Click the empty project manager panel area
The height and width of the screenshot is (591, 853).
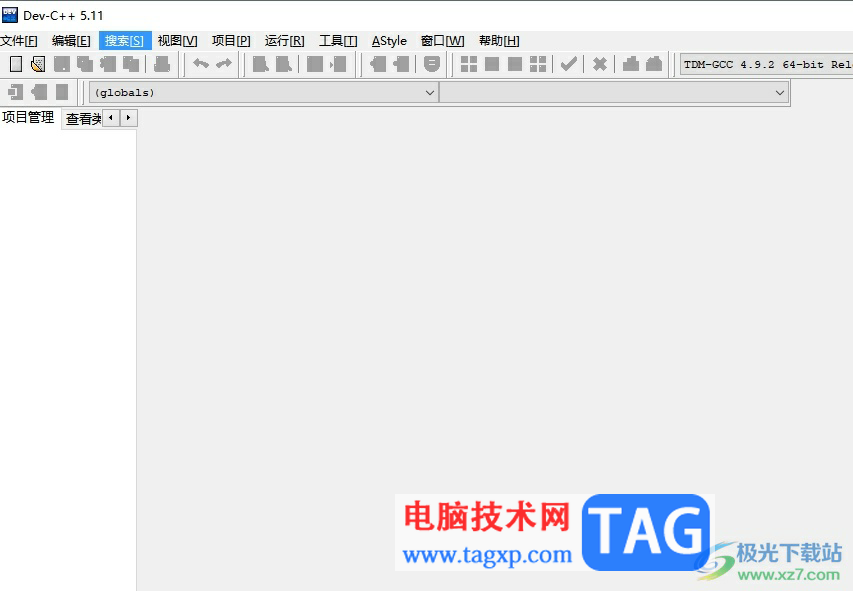tap(67, 359)
